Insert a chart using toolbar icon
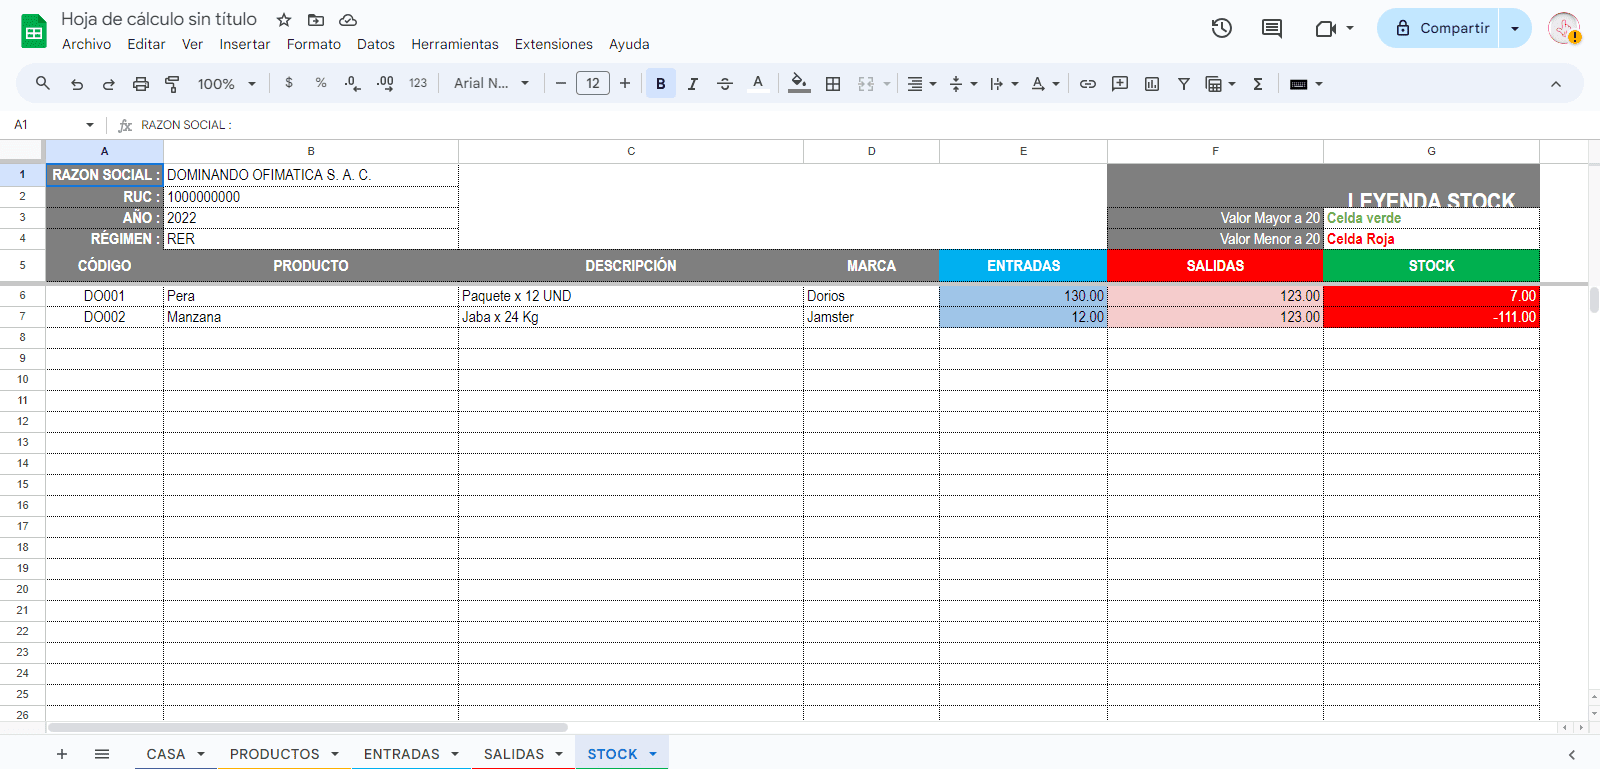This screenshot has width=1600, height=769. point(1152,84)
